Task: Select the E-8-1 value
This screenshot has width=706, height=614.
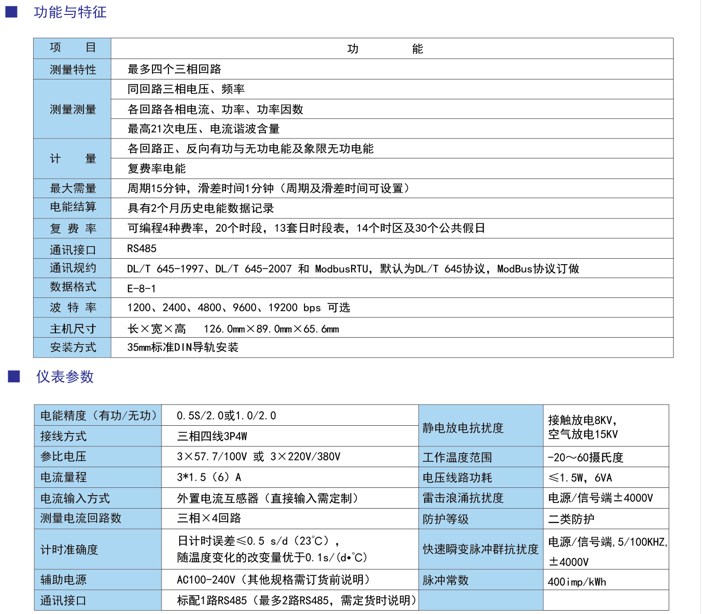Action: coord(141,289)
